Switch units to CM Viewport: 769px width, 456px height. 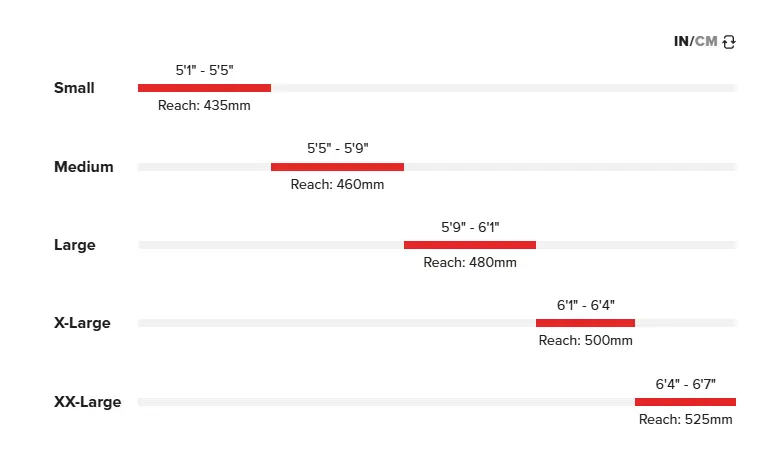pos(706,42)
